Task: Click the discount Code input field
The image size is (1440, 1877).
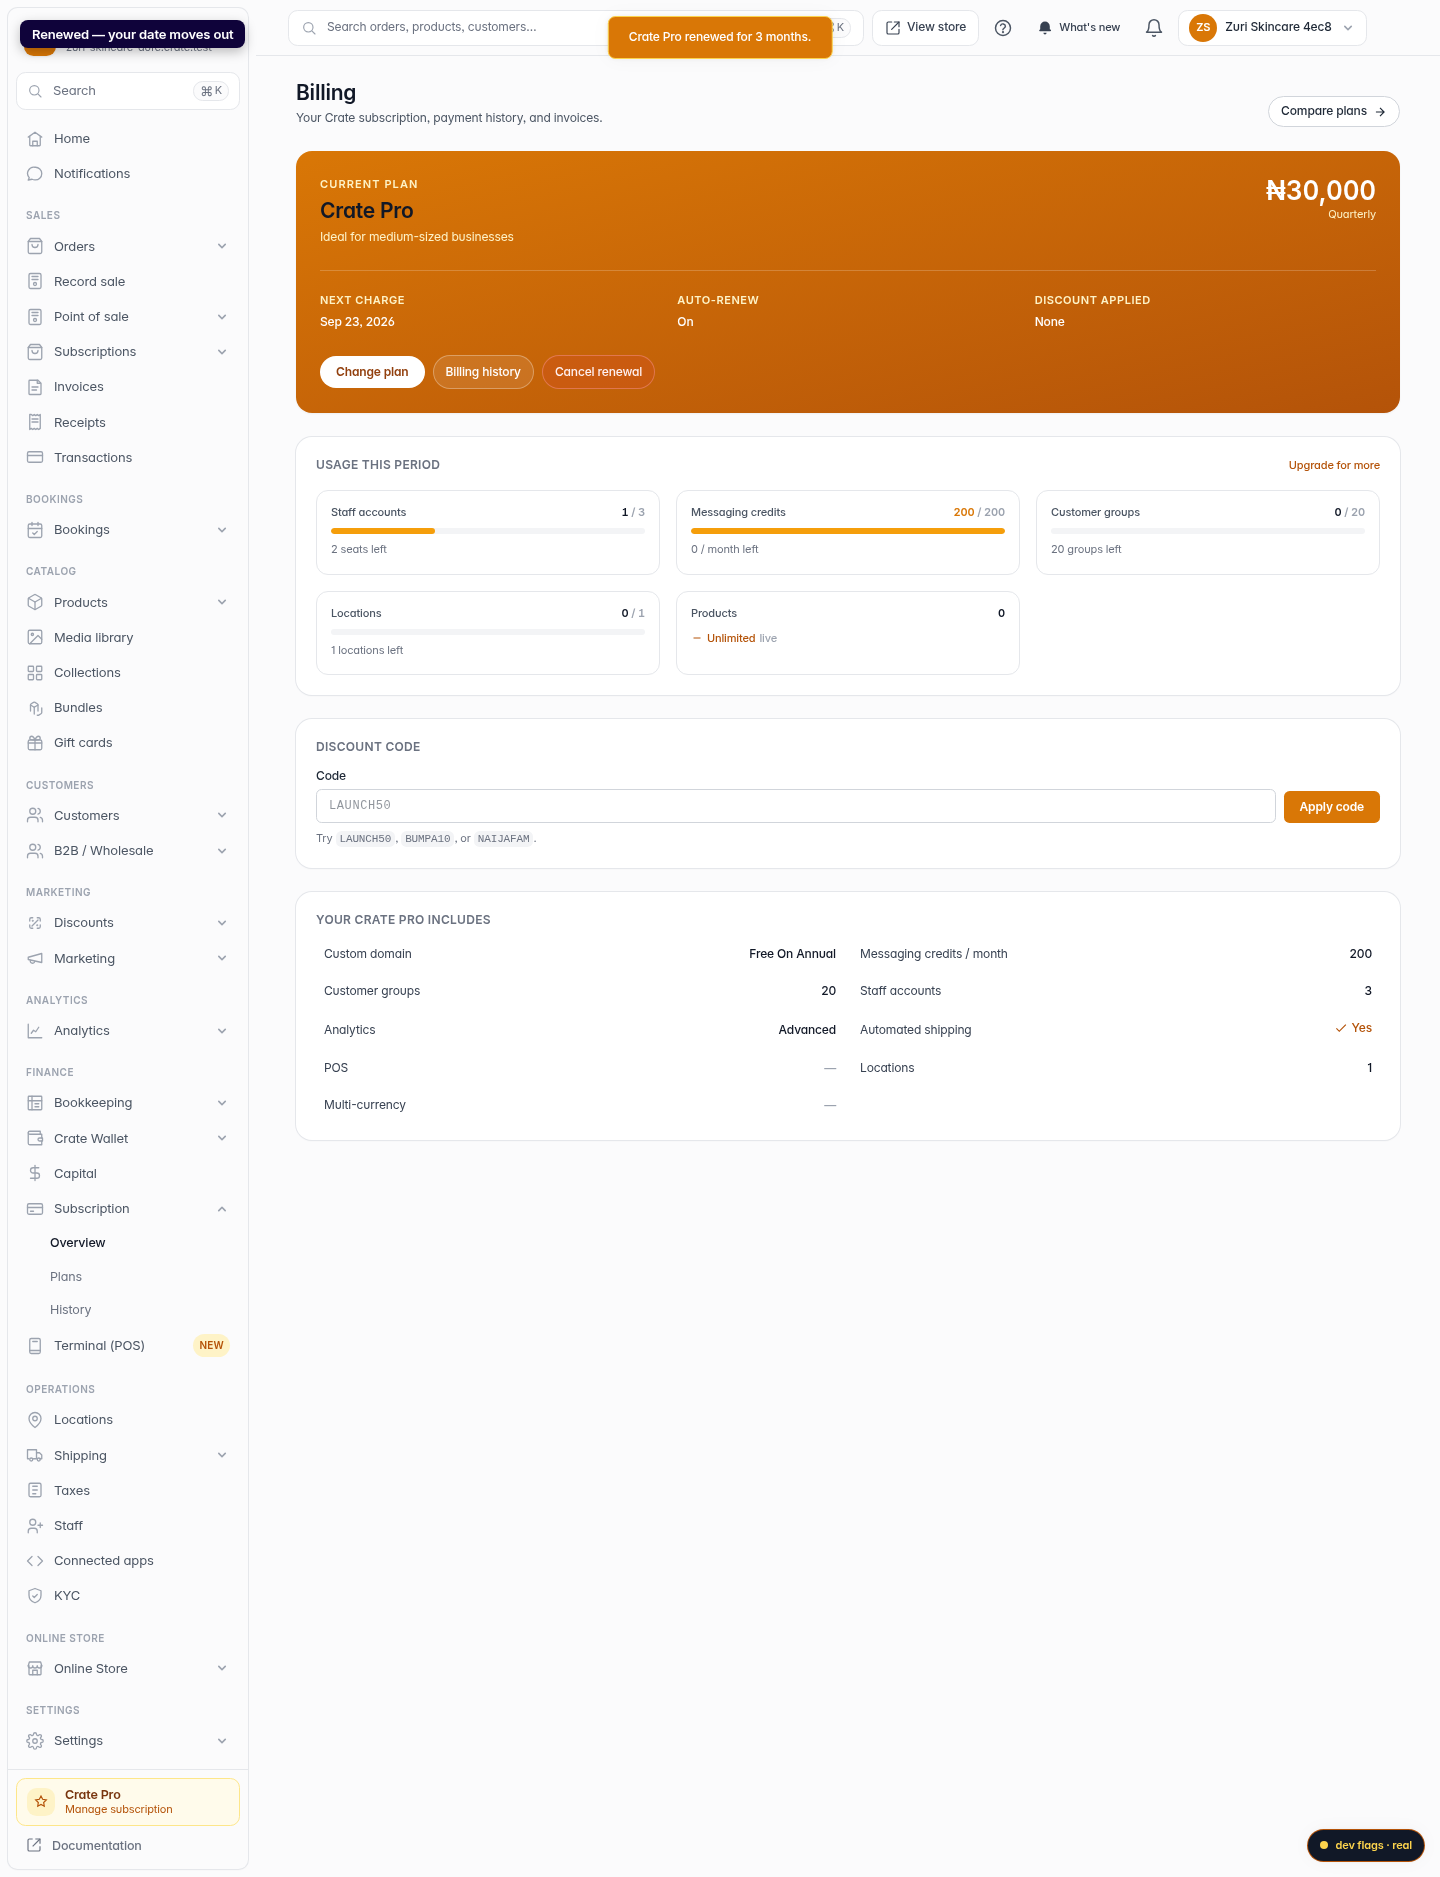Action: (796, 806)
